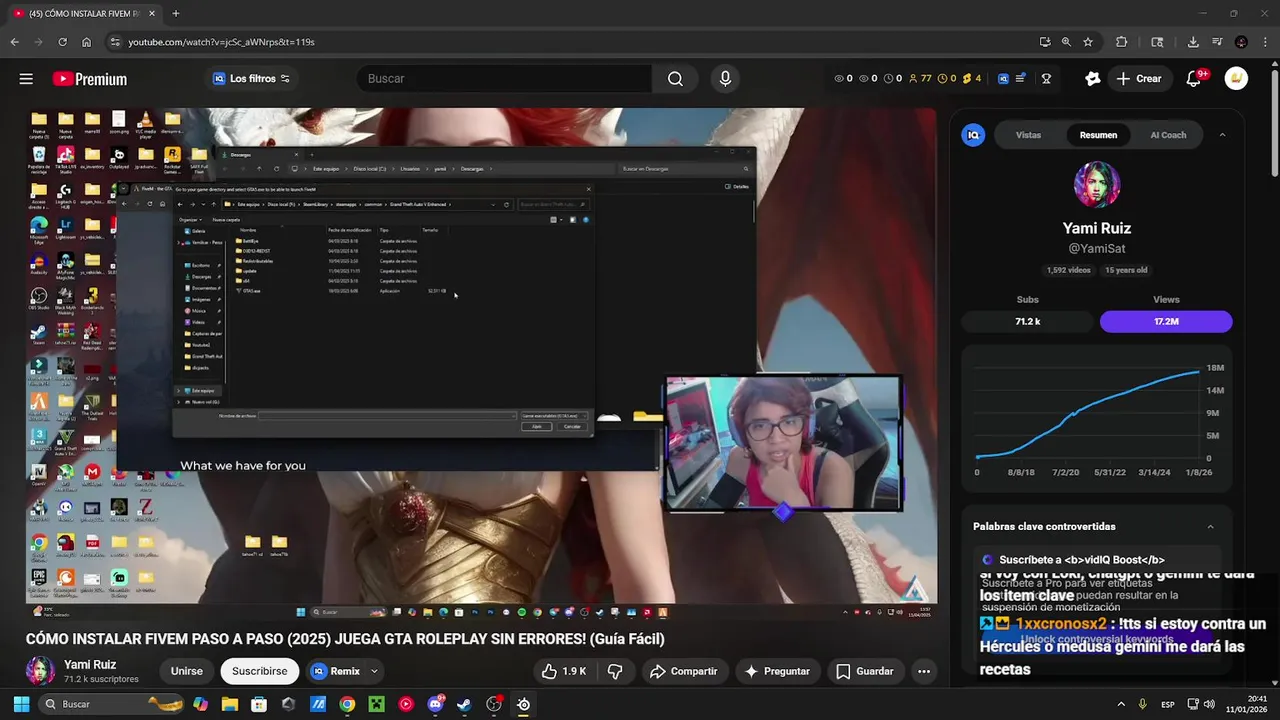Open Discord from the taskbar

pos(435,704)
